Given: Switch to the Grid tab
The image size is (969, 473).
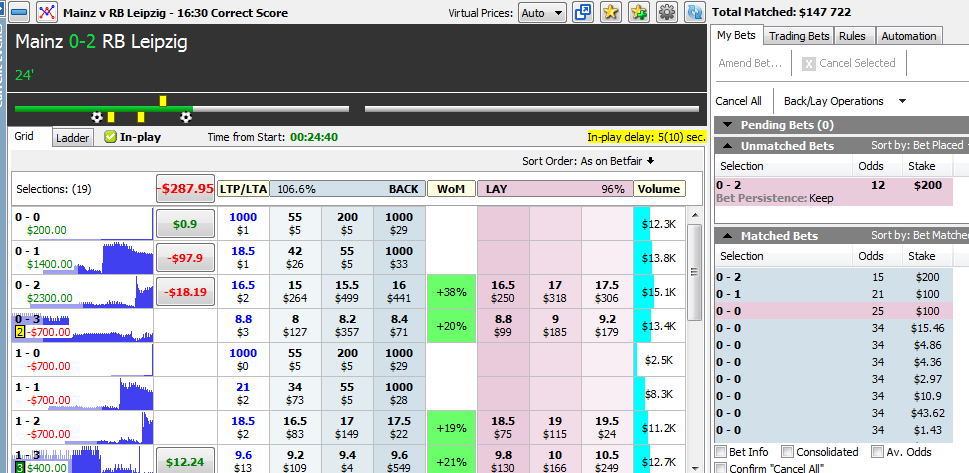Looking at the screenshot, I should click(x=25, y=137).
